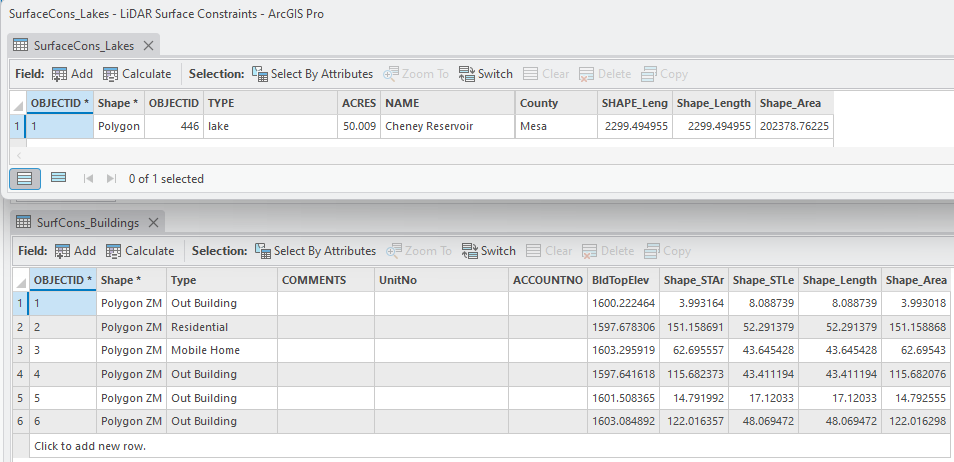Screen dimensions: 954x462
Task: Click Copy in SurfaceCons_Lakes table toolbar
Action: point(664,74)
